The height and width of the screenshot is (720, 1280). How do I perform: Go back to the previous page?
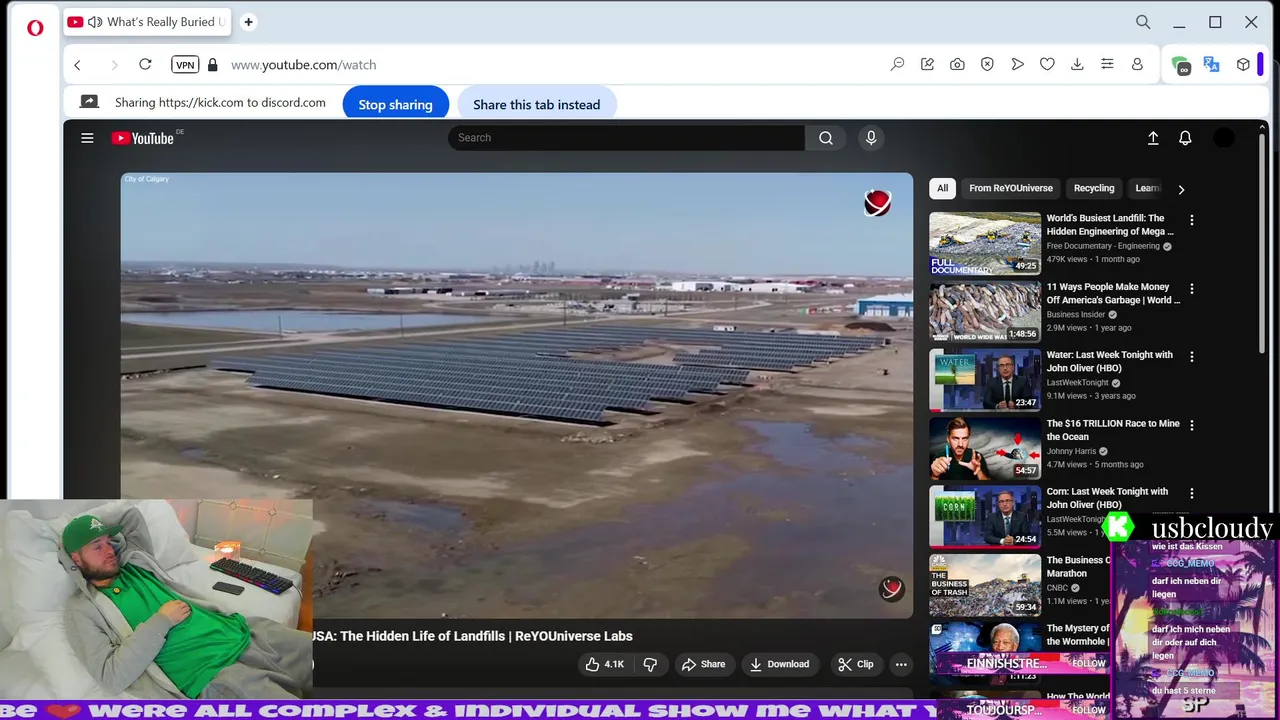[77, 65]
